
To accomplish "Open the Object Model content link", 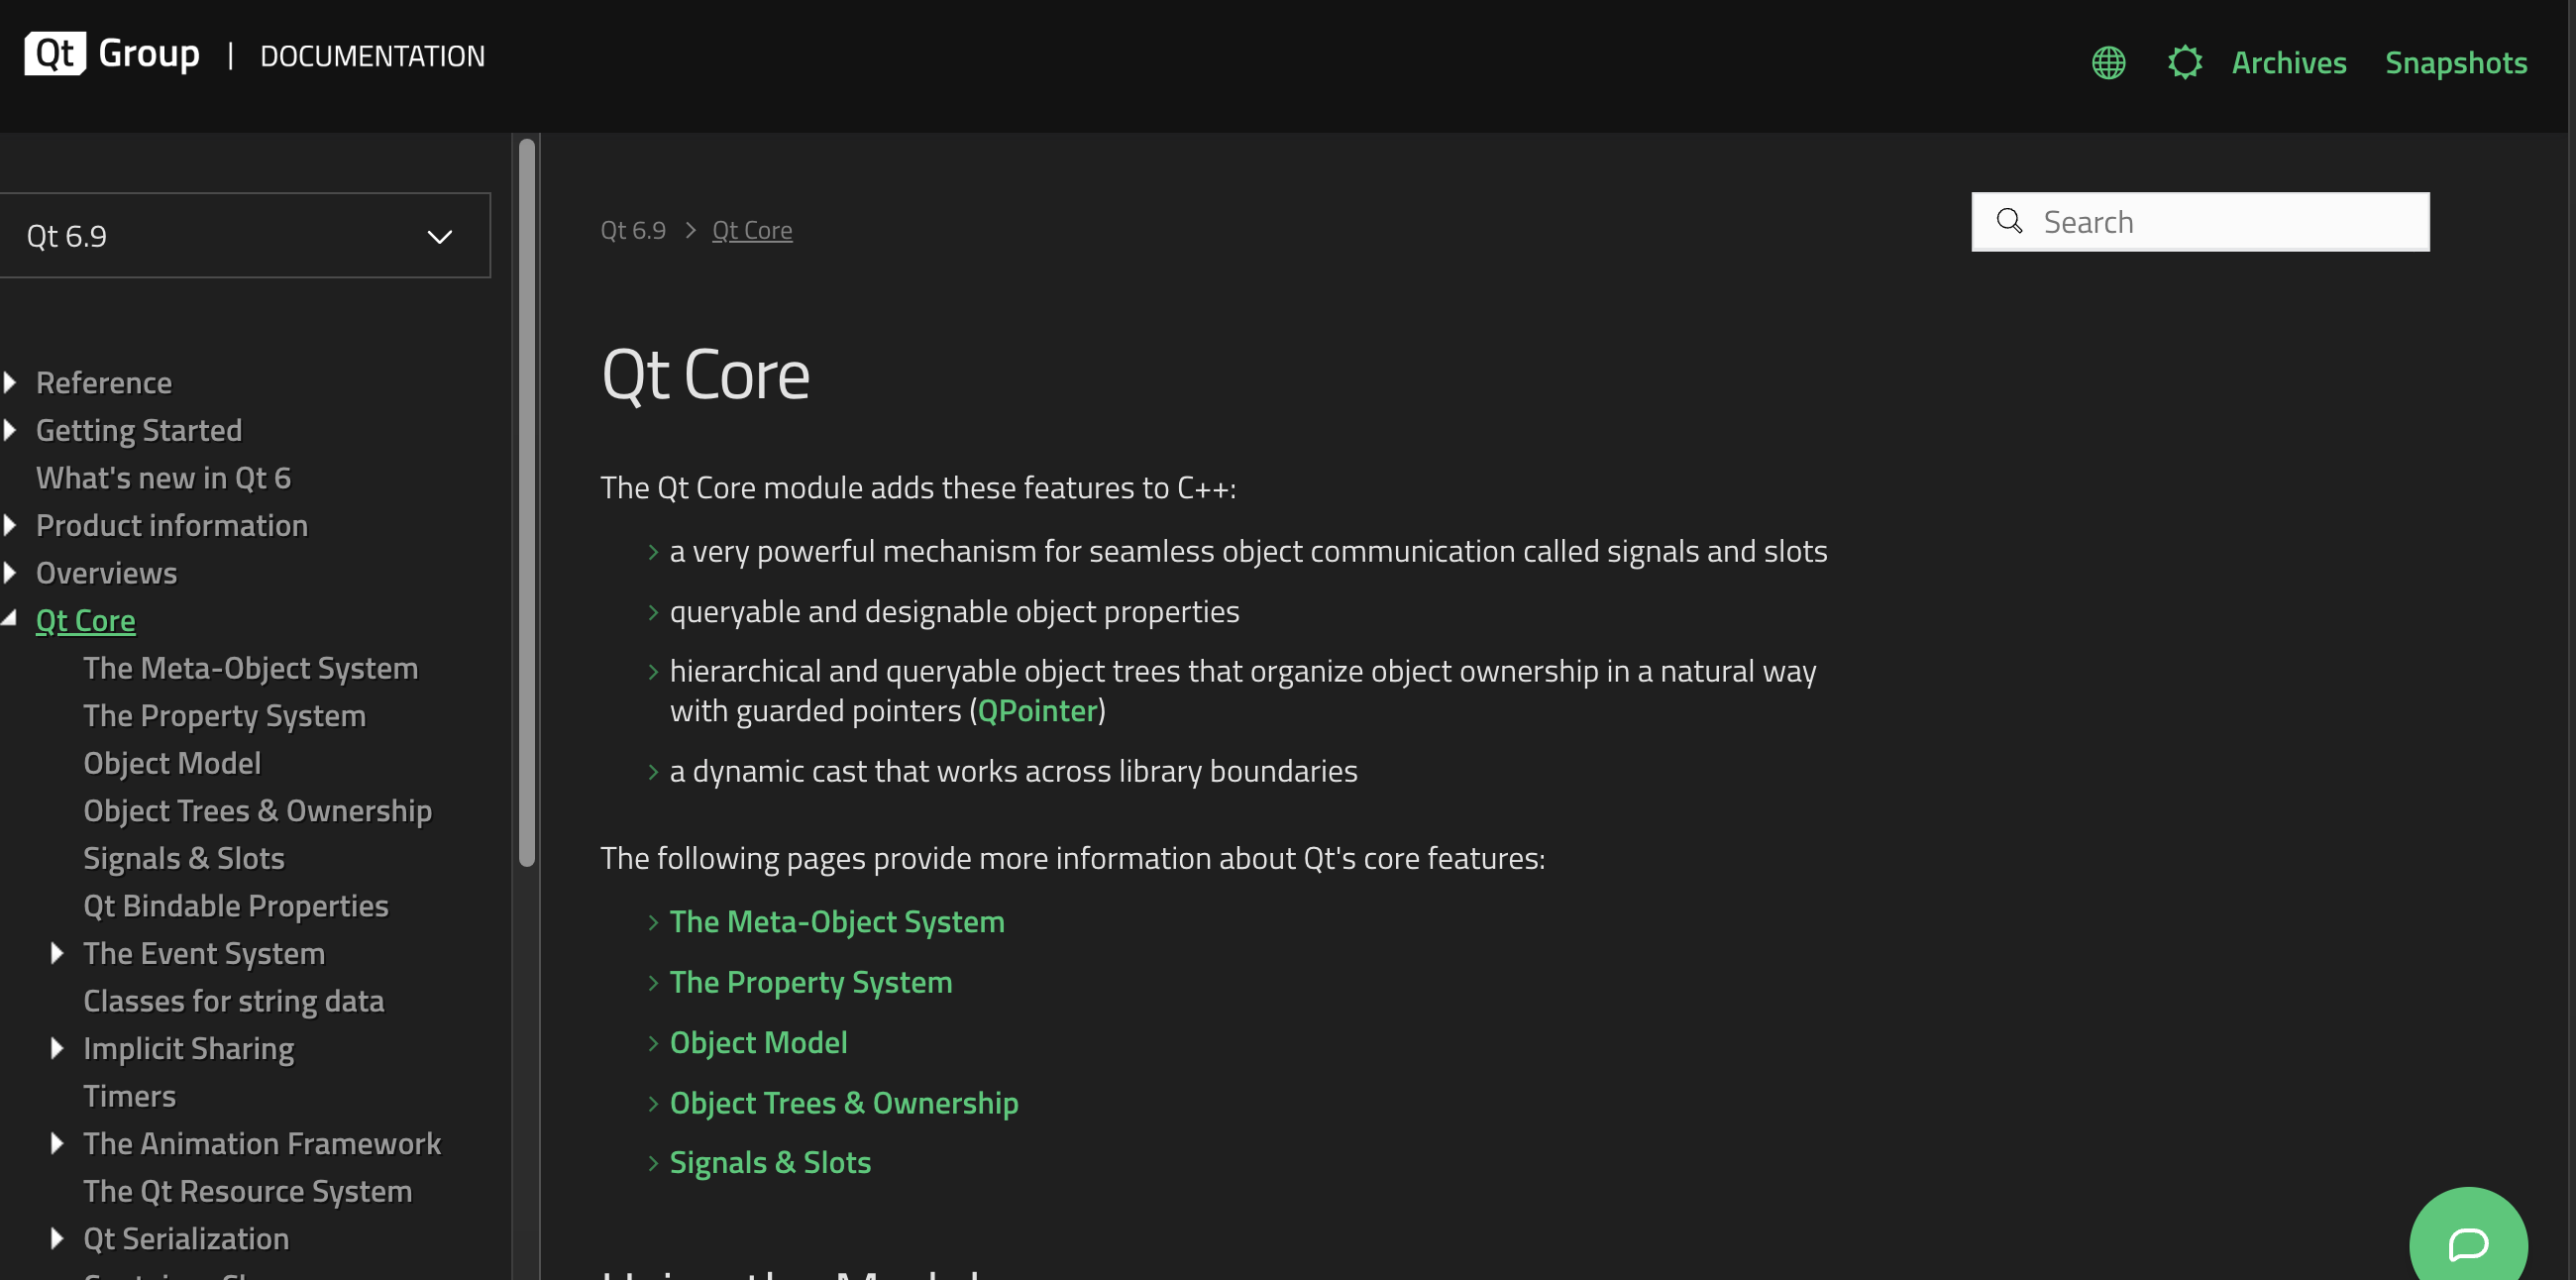I will pyautogui.click(x=758, y=1042).
